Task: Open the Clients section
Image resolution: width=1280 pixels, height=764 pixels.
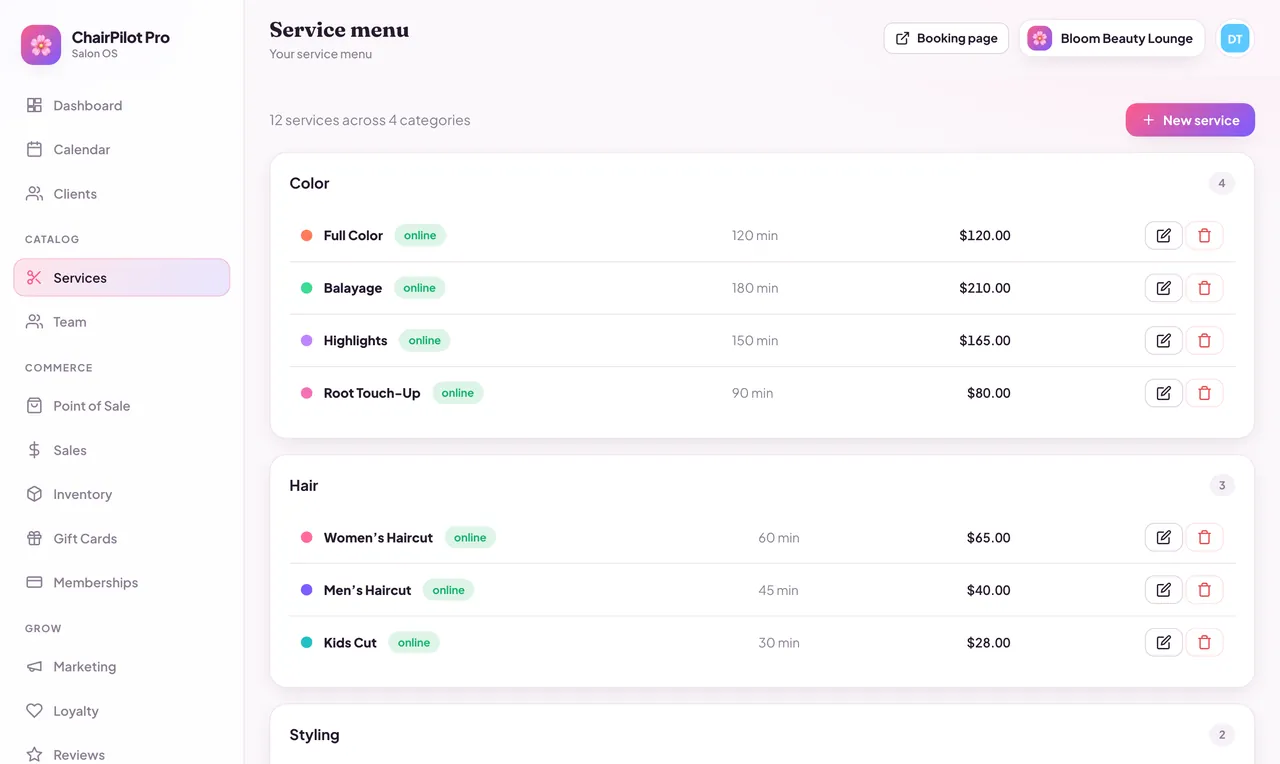Action: (122, 194)
